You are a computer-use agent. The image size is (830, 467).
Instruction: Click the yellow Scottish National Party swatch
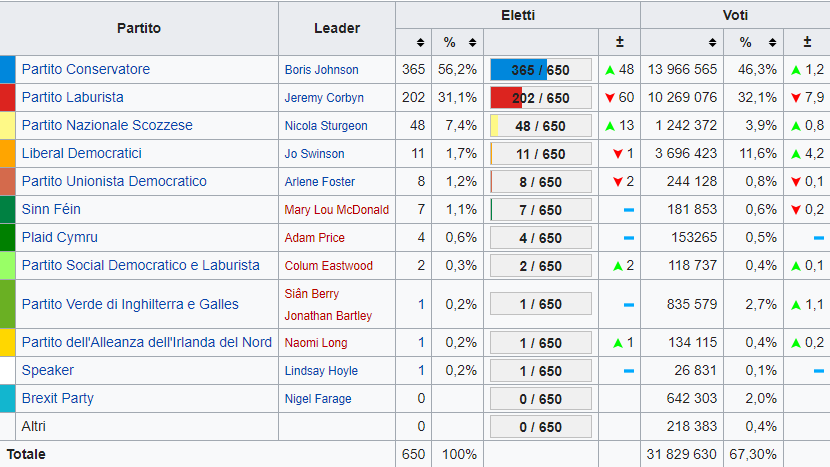pyautogui.click(x=8, y=126)
